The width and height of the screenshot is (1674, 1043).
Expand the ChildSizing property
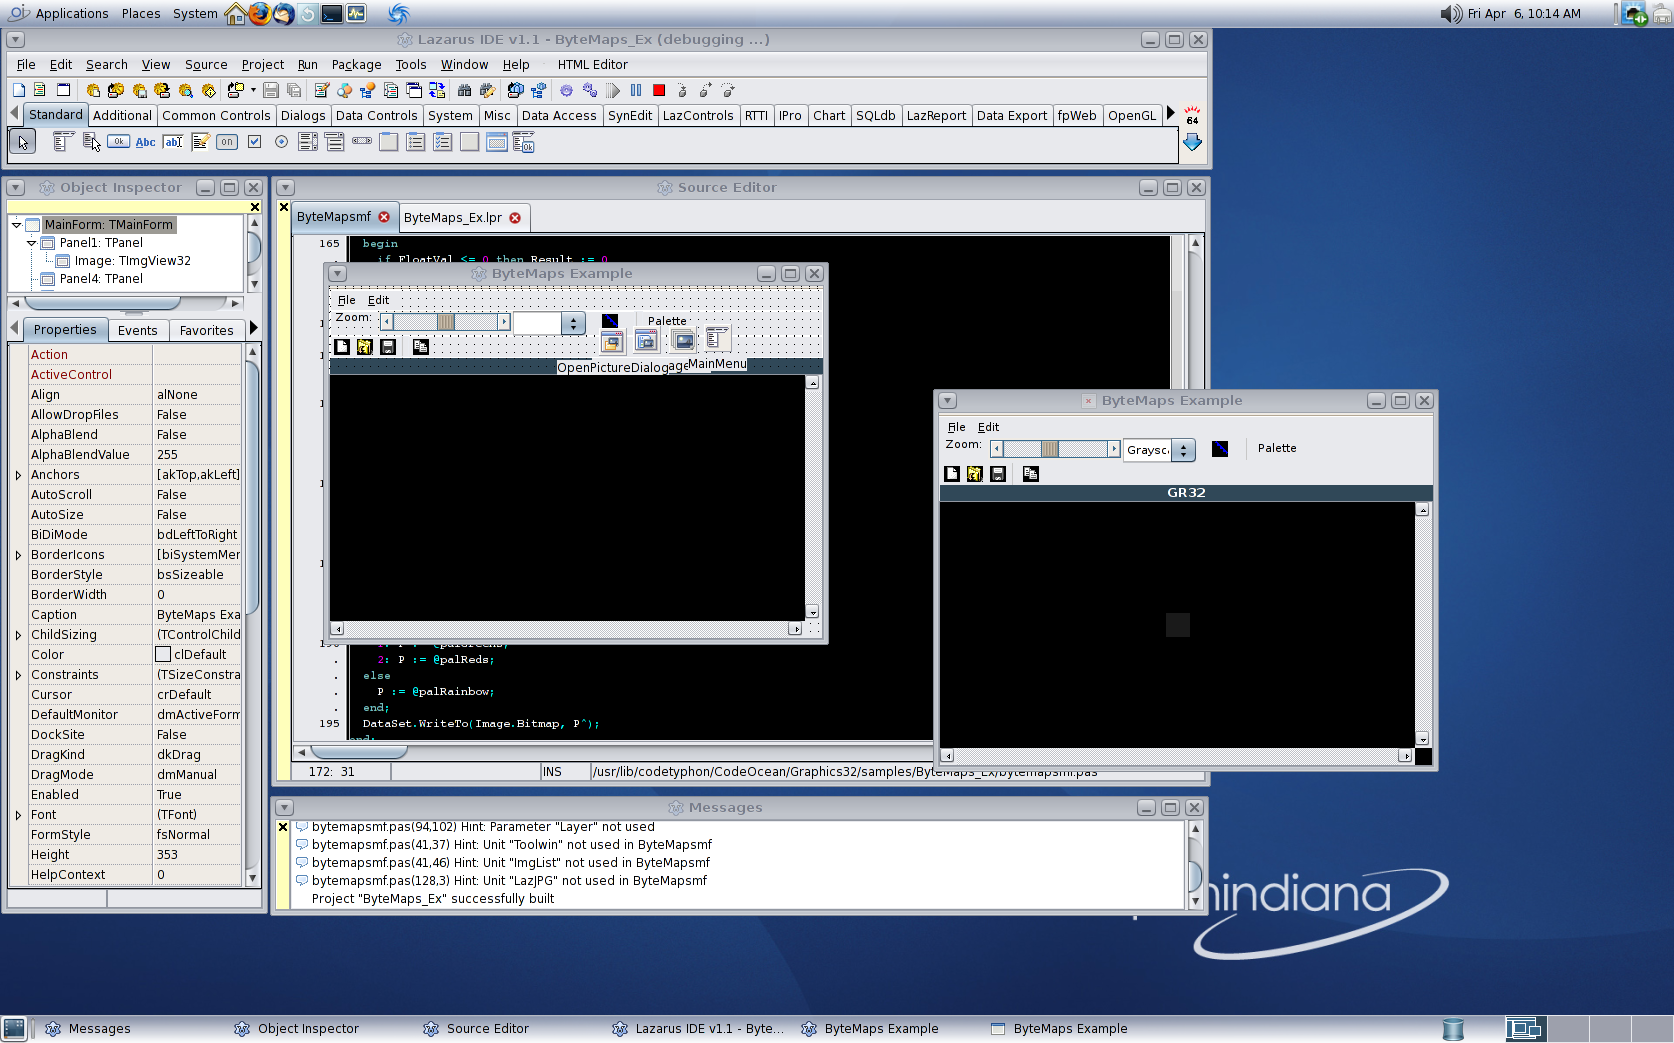tap(18, 635)
